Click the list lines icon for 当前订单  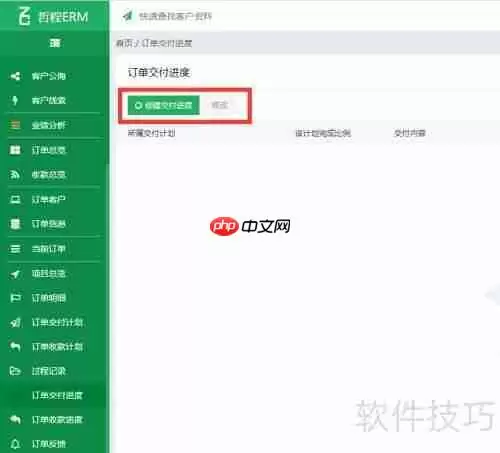(x=15, y=249)
